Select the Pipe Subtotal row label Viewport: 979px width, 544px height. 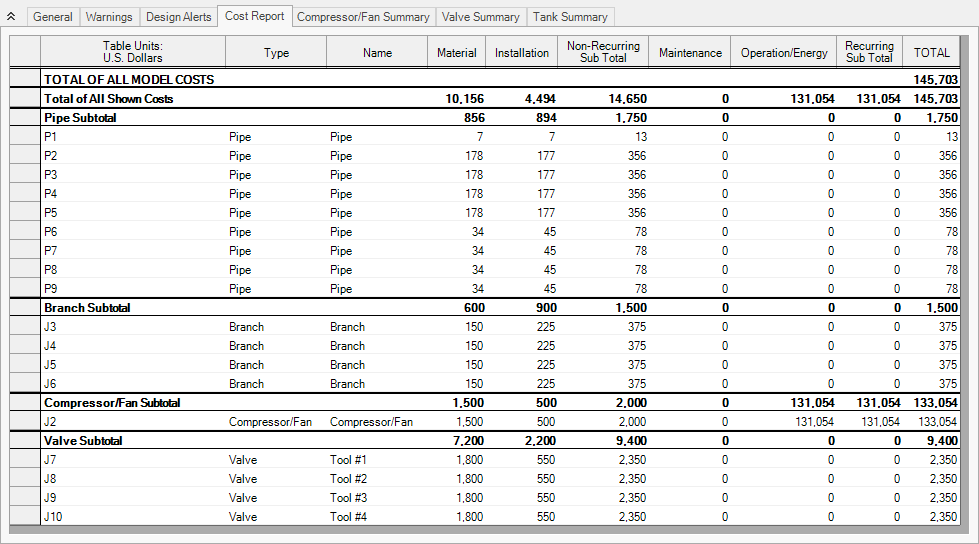pos(80,118)
